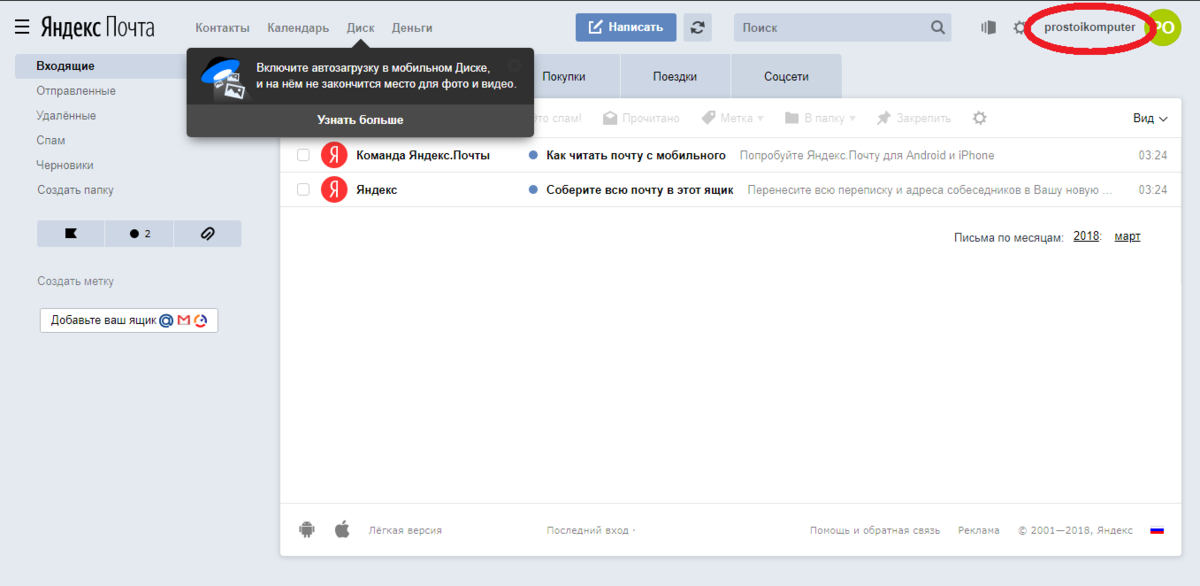Open the themes icon beside the gear
This screenshot has width=1200, height=586.
tap(989, 27)
